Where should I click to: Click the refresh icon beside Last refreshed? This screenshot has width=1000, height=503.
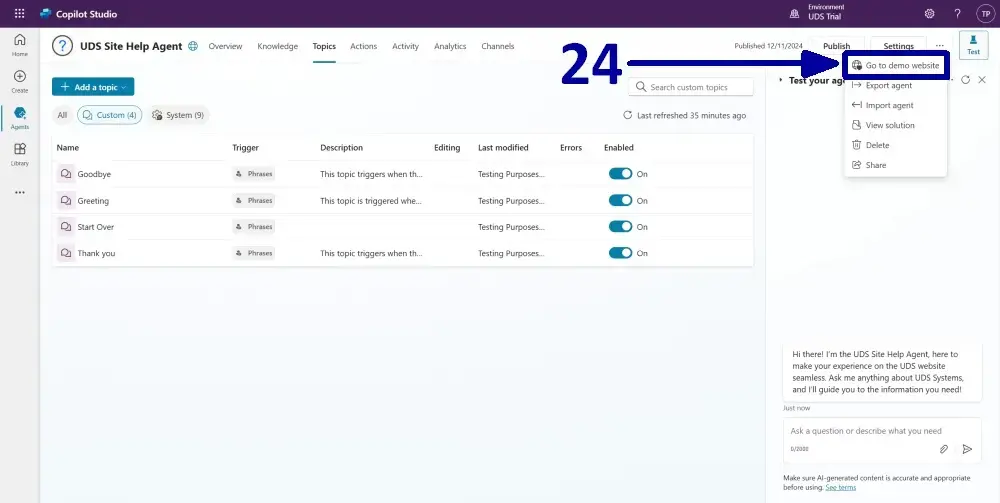point(628,115)
